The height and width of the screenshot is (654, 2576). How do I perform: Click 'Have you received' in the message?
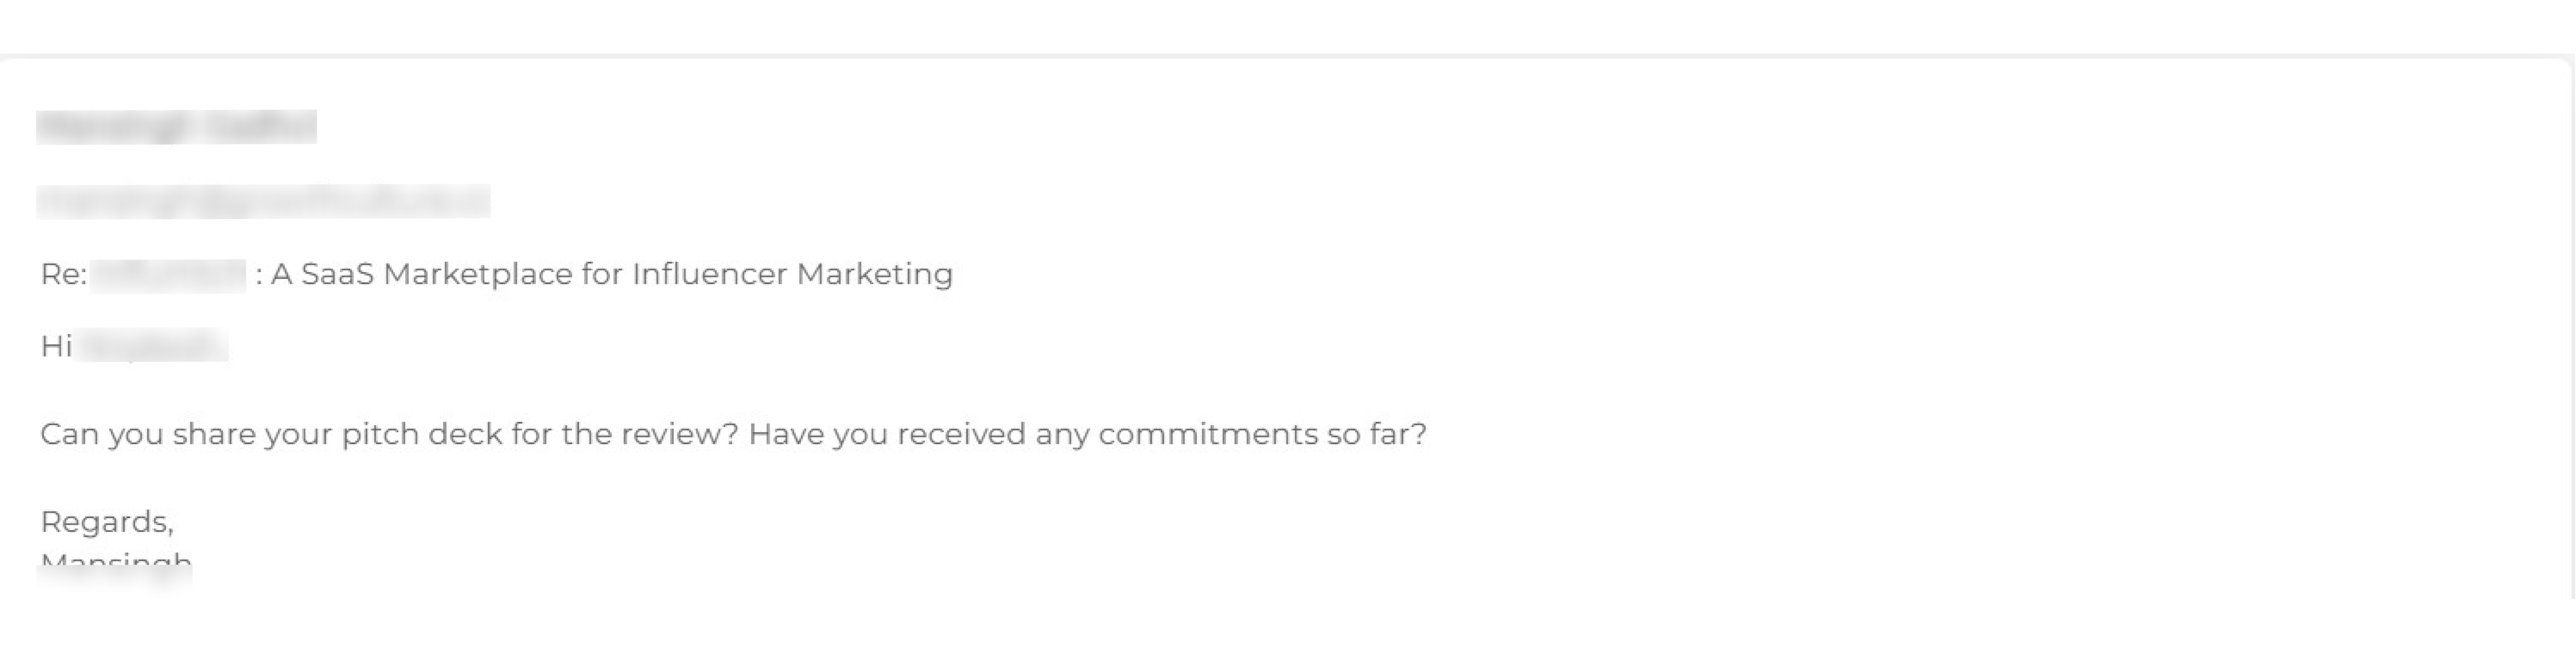887,434
